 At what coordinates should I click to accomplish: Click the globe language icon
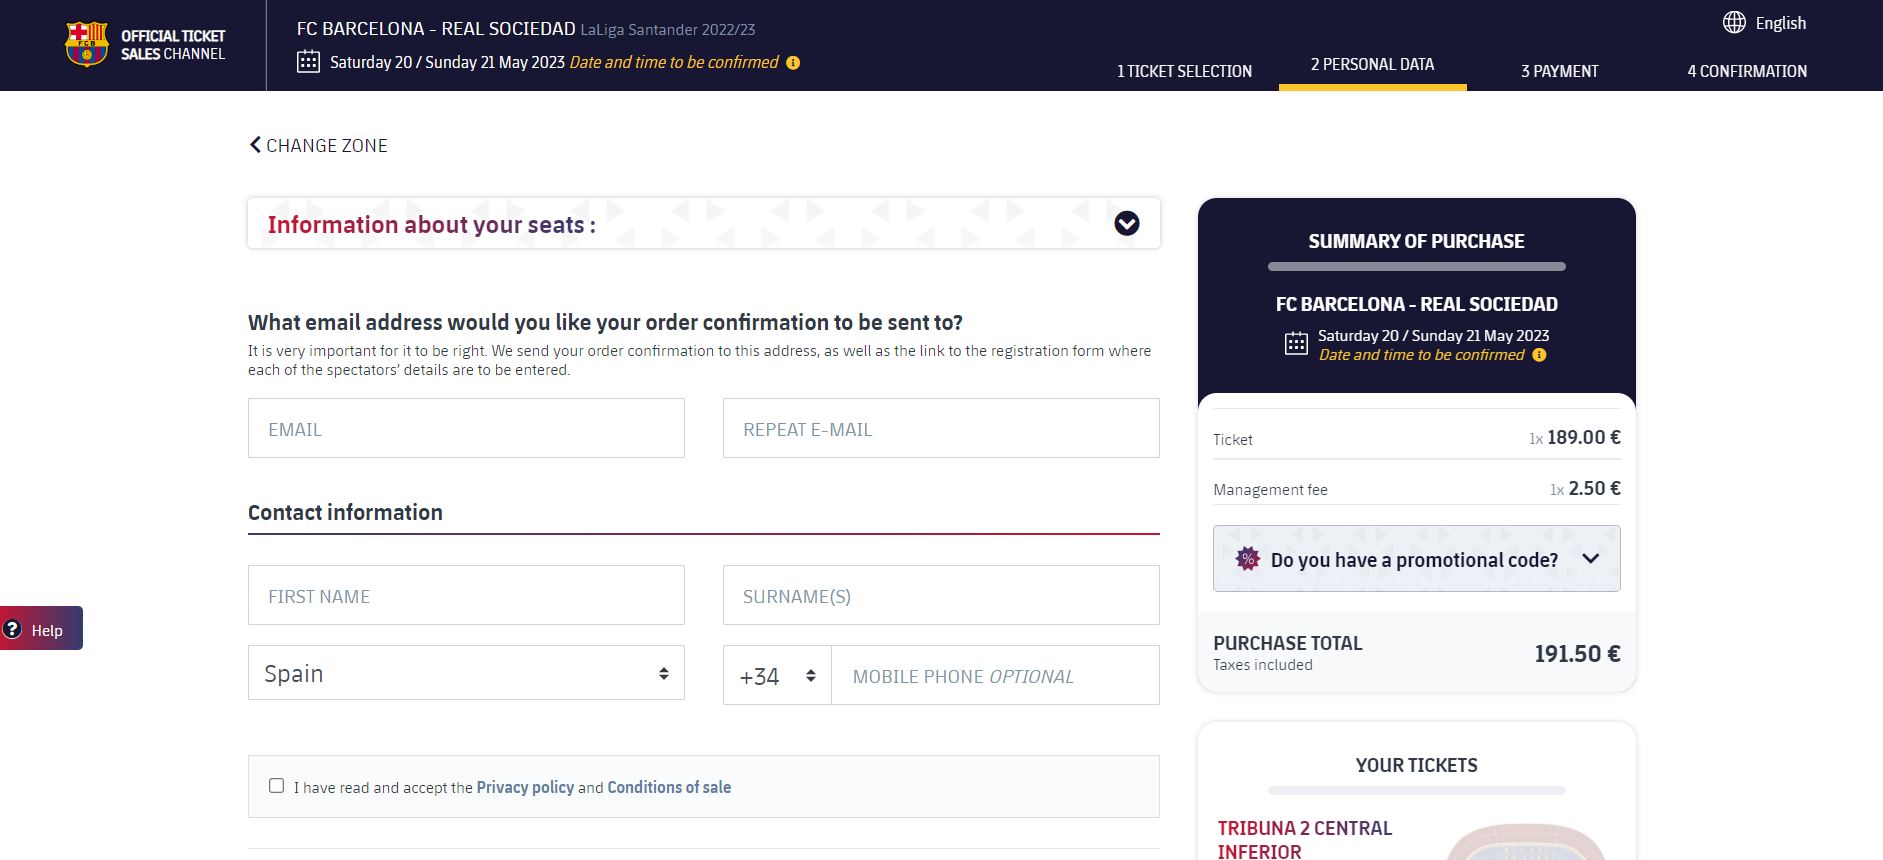click(1734, 23)
